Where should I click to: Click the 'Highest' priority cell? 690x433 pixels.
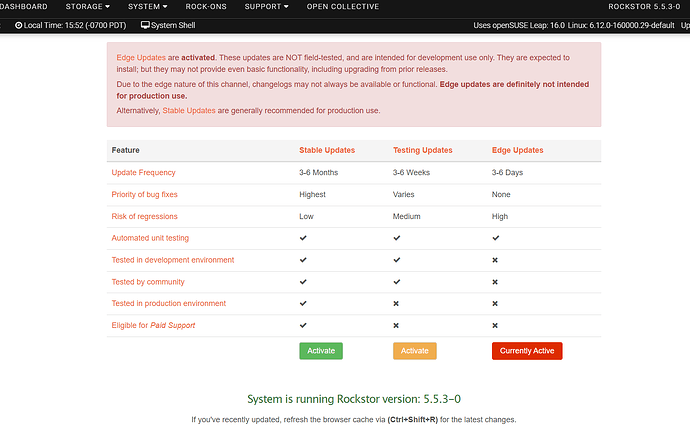[312, 194]
